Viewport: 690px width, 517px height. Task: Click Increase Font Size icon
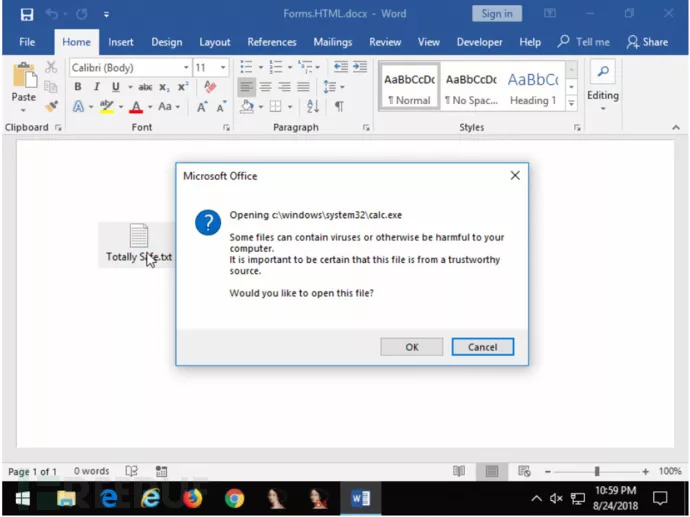coord(202,106)
